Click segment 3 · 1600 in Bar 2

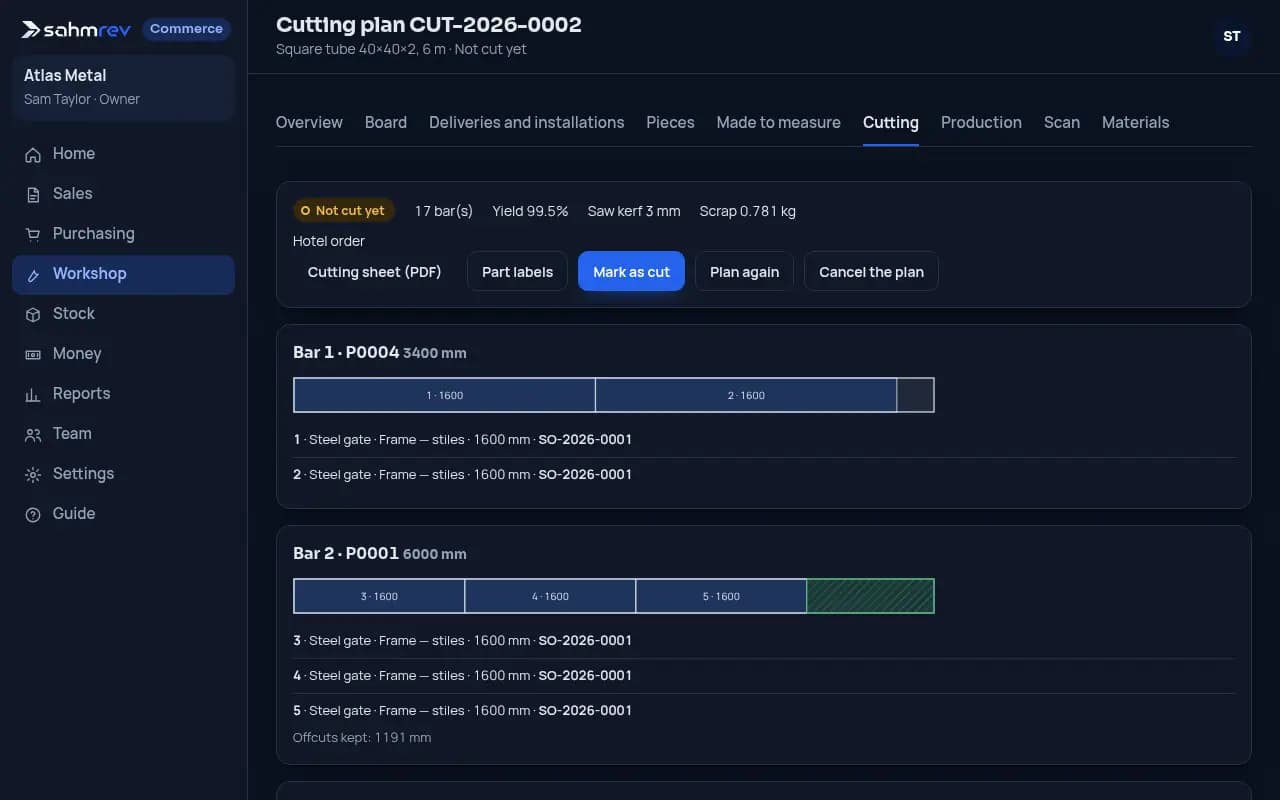(379, 596)
